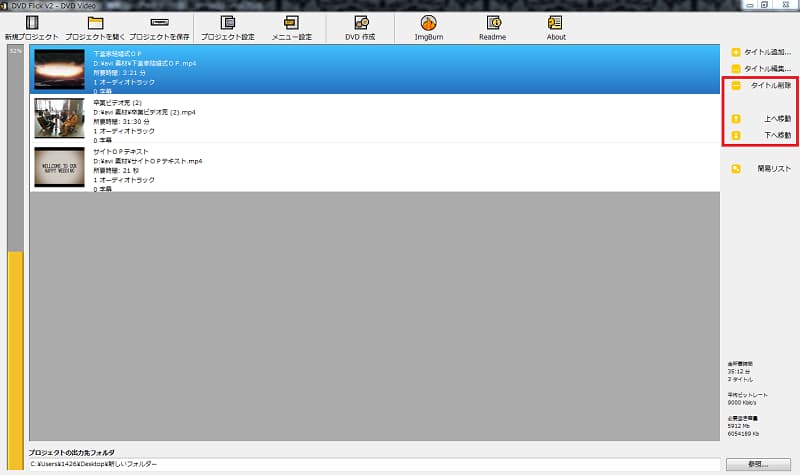800x475 pixels.
Task: Switch to 簡易リスト simple list view
Action: [x=761, y=168]
